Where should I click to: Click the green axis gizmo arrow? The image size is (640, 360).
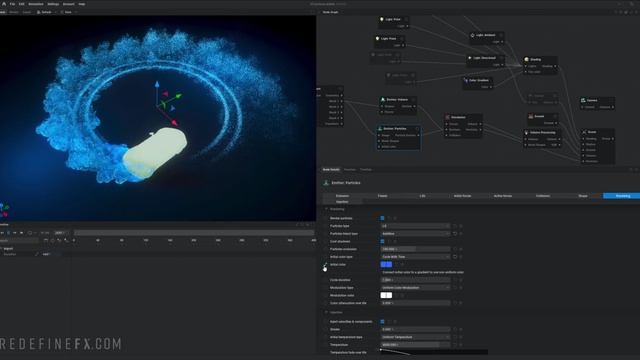point(179,96)
